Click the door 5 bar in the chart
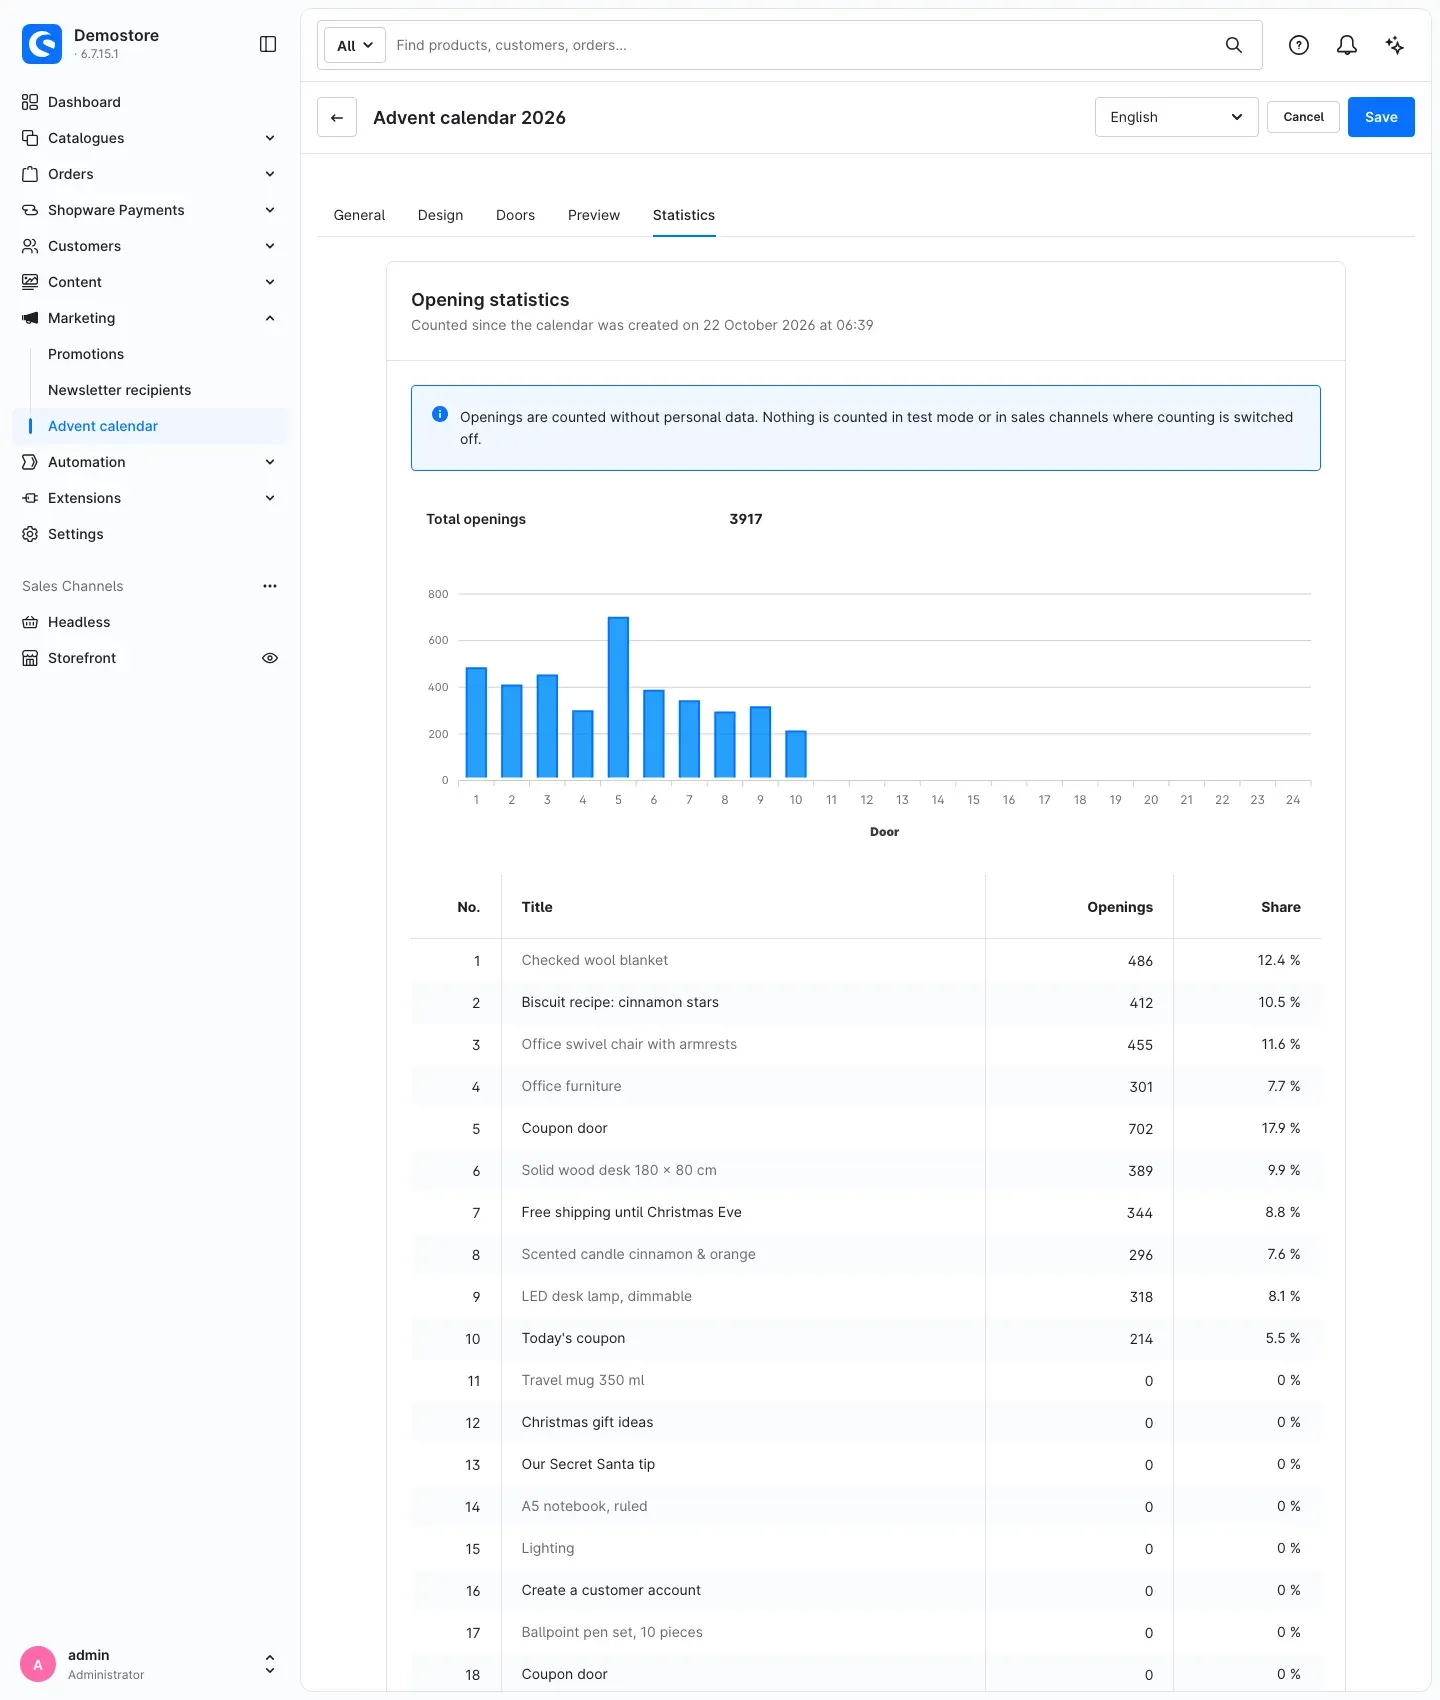1440x1700 pixels. [x=618, y=698]
